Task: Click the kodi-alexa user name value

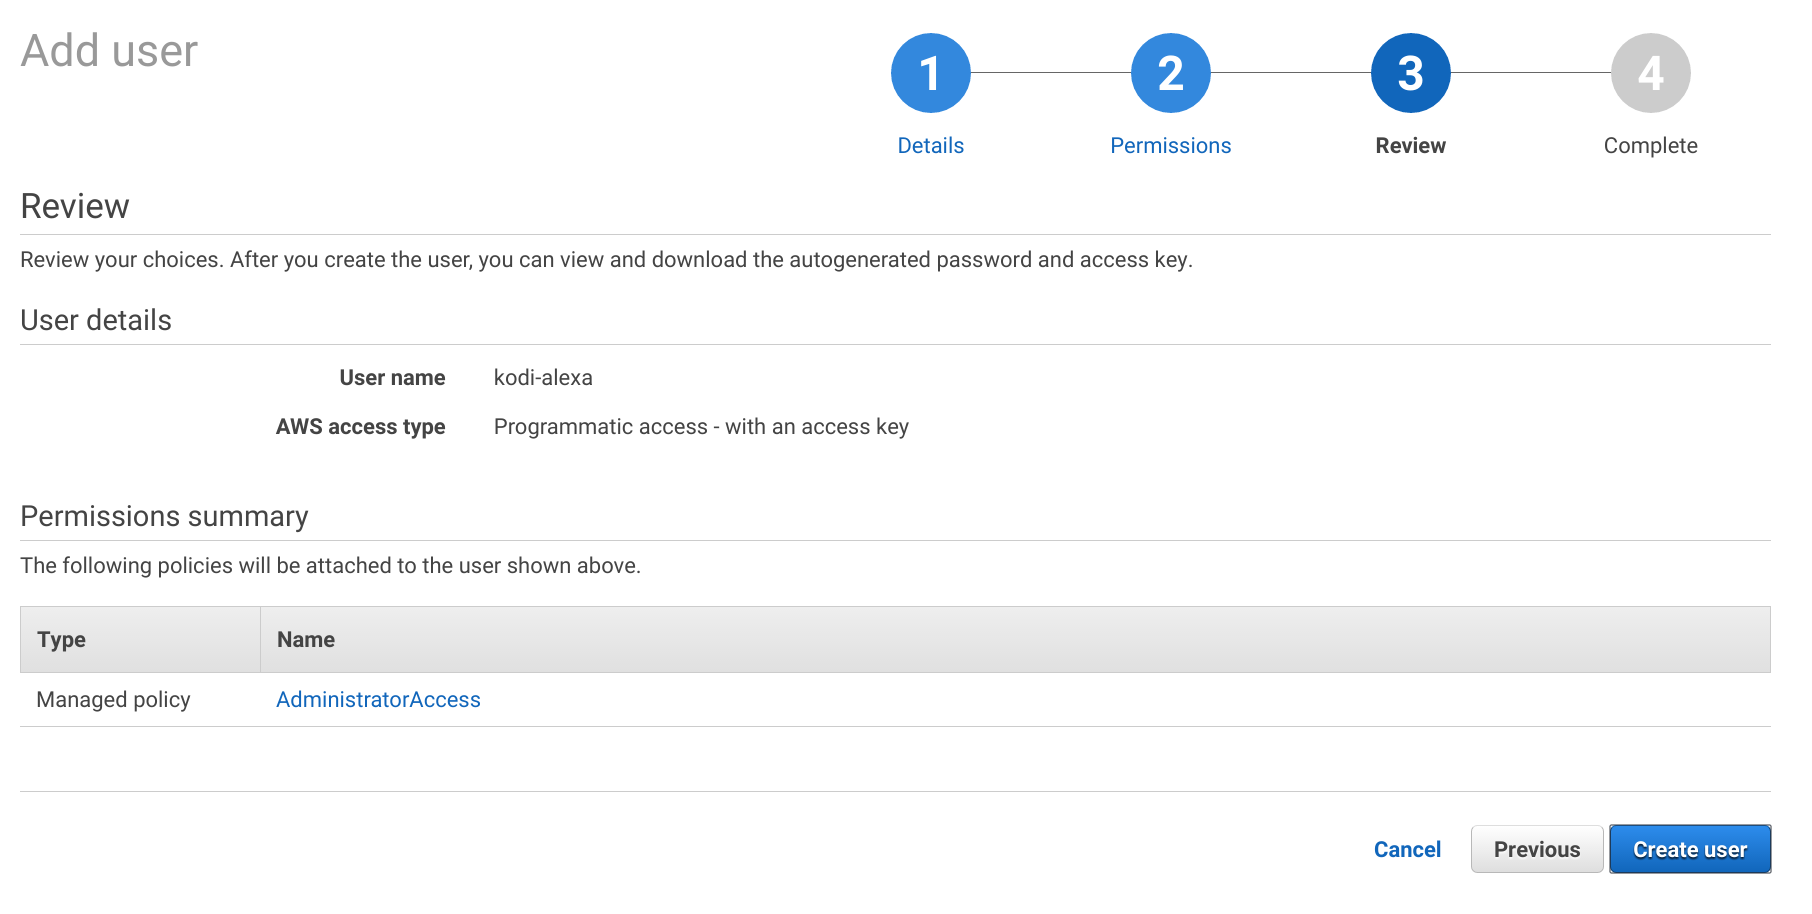Action: coord(543,378)
